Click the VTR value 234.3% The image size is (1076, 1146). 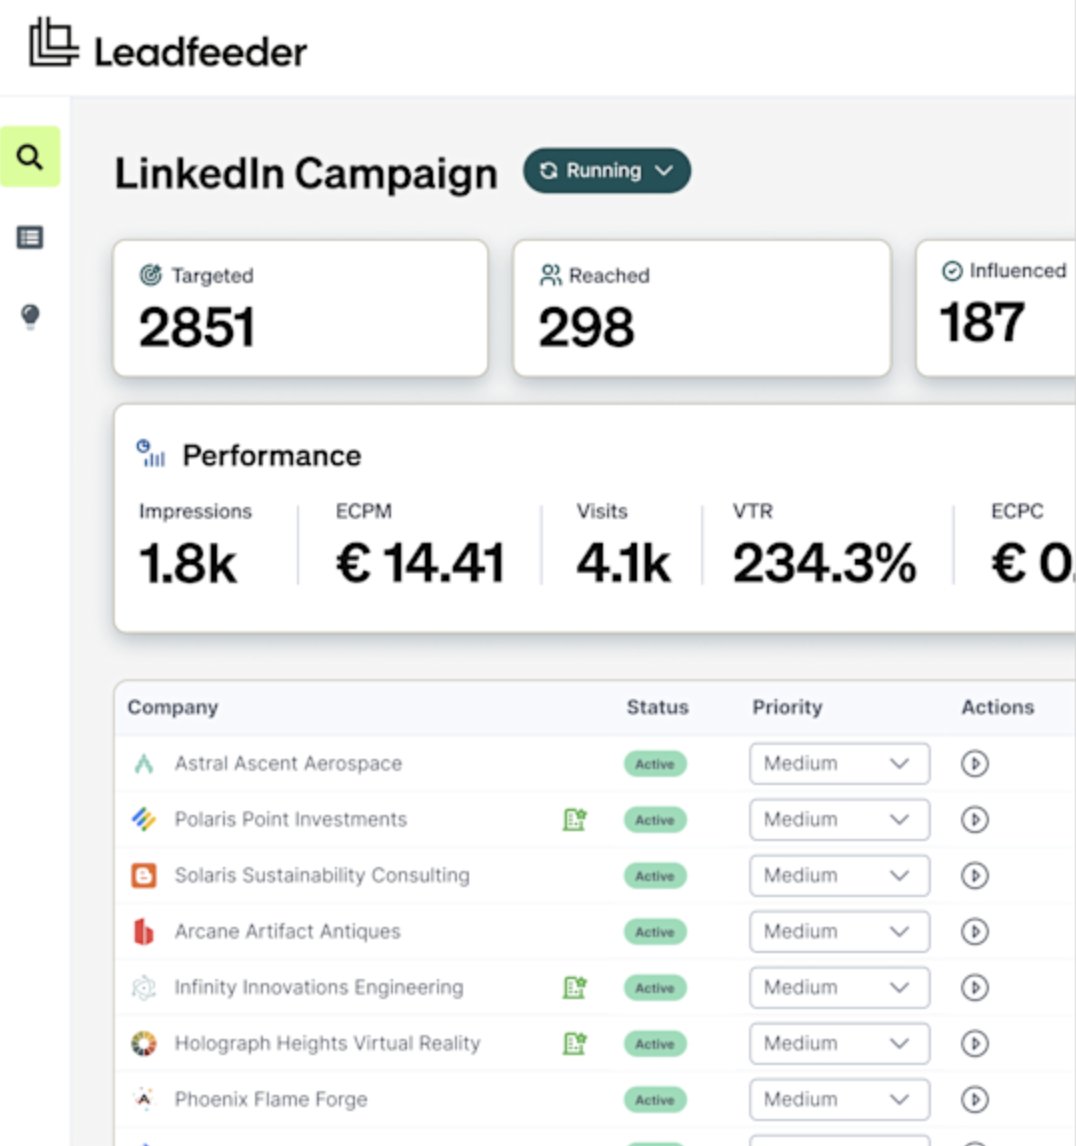point(825,563)
